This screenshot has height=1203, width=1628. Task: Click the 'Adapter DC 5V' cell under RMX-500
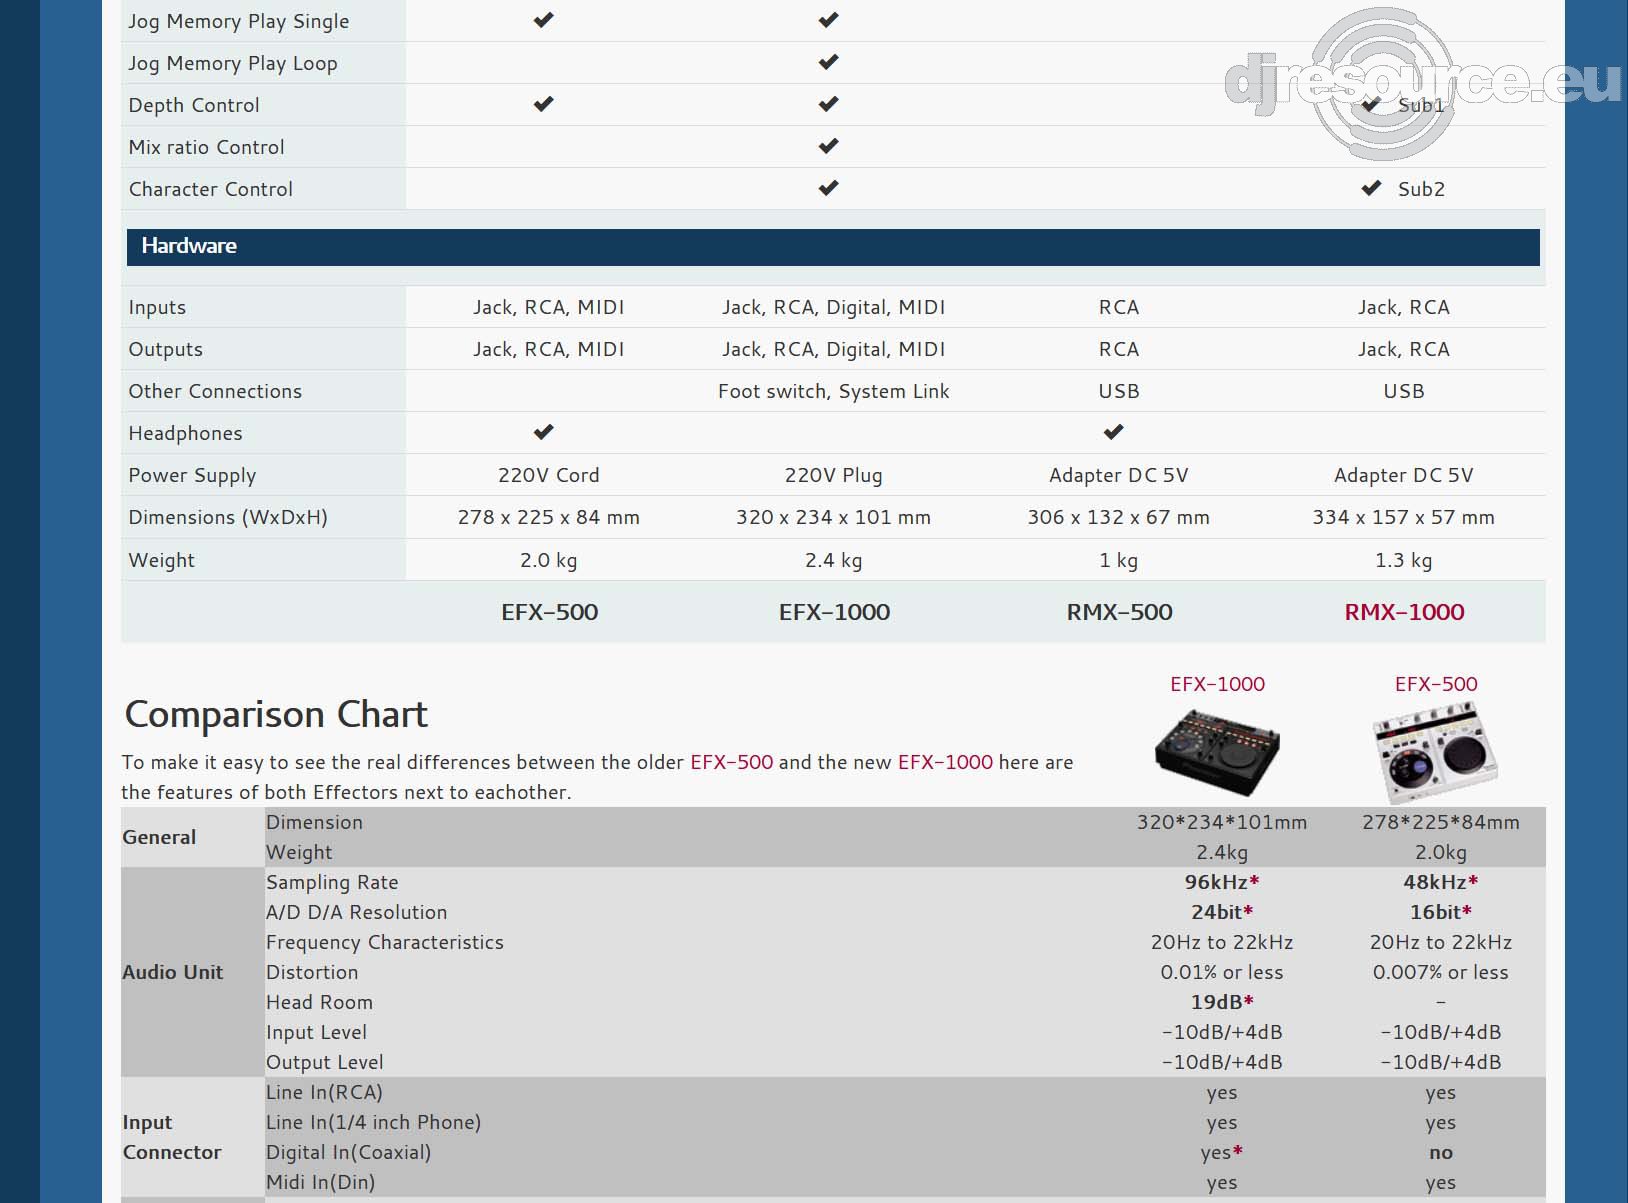(1119, 475)
